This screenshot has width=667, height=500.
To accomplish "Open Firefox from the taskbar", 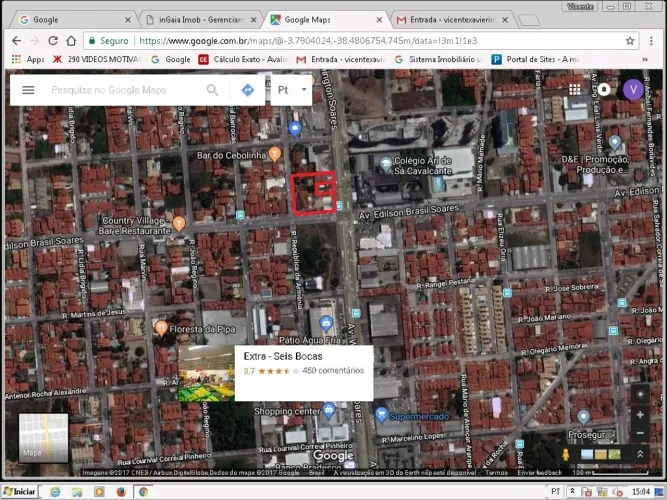I will pyautogui.click(x=121, y=492).
